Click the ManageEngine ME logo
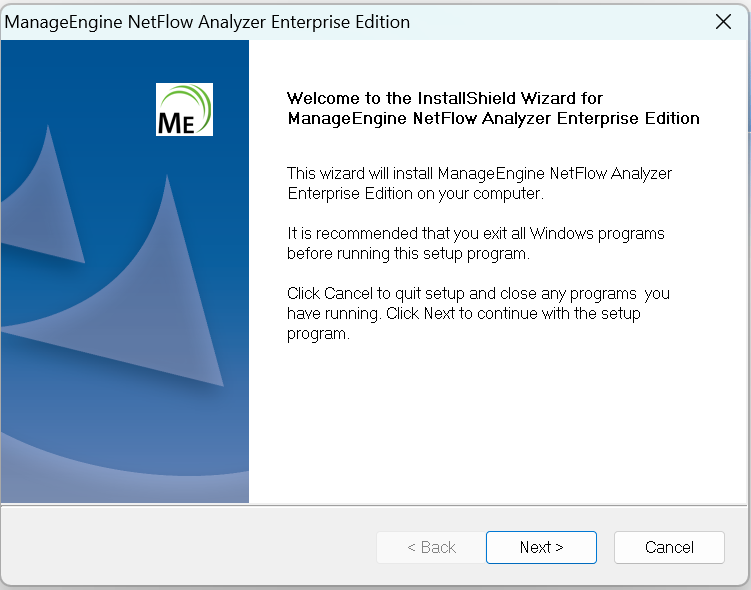The height and width of the screenshot is (590, 751). pos(184,110)
